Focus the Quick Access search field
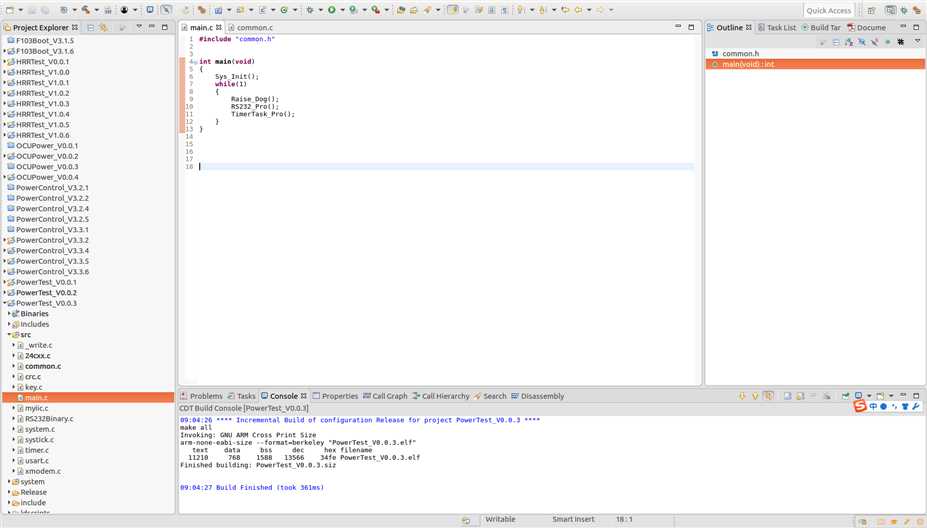Screen dimensions: 927x528 click(829, 10)
